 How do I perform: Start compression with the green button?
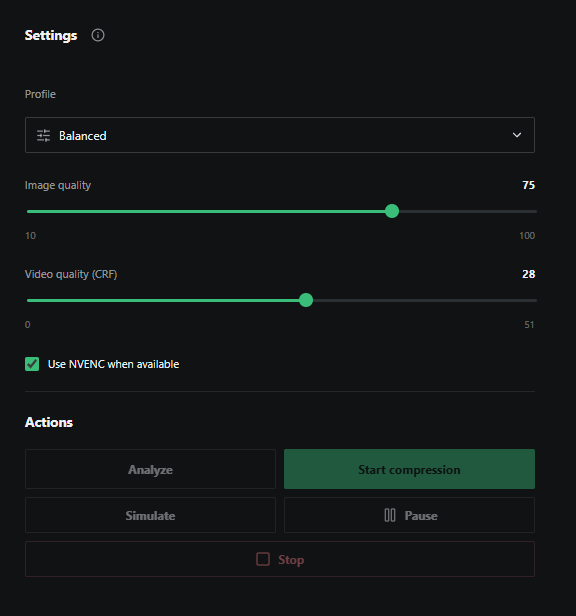click(409, 469)
